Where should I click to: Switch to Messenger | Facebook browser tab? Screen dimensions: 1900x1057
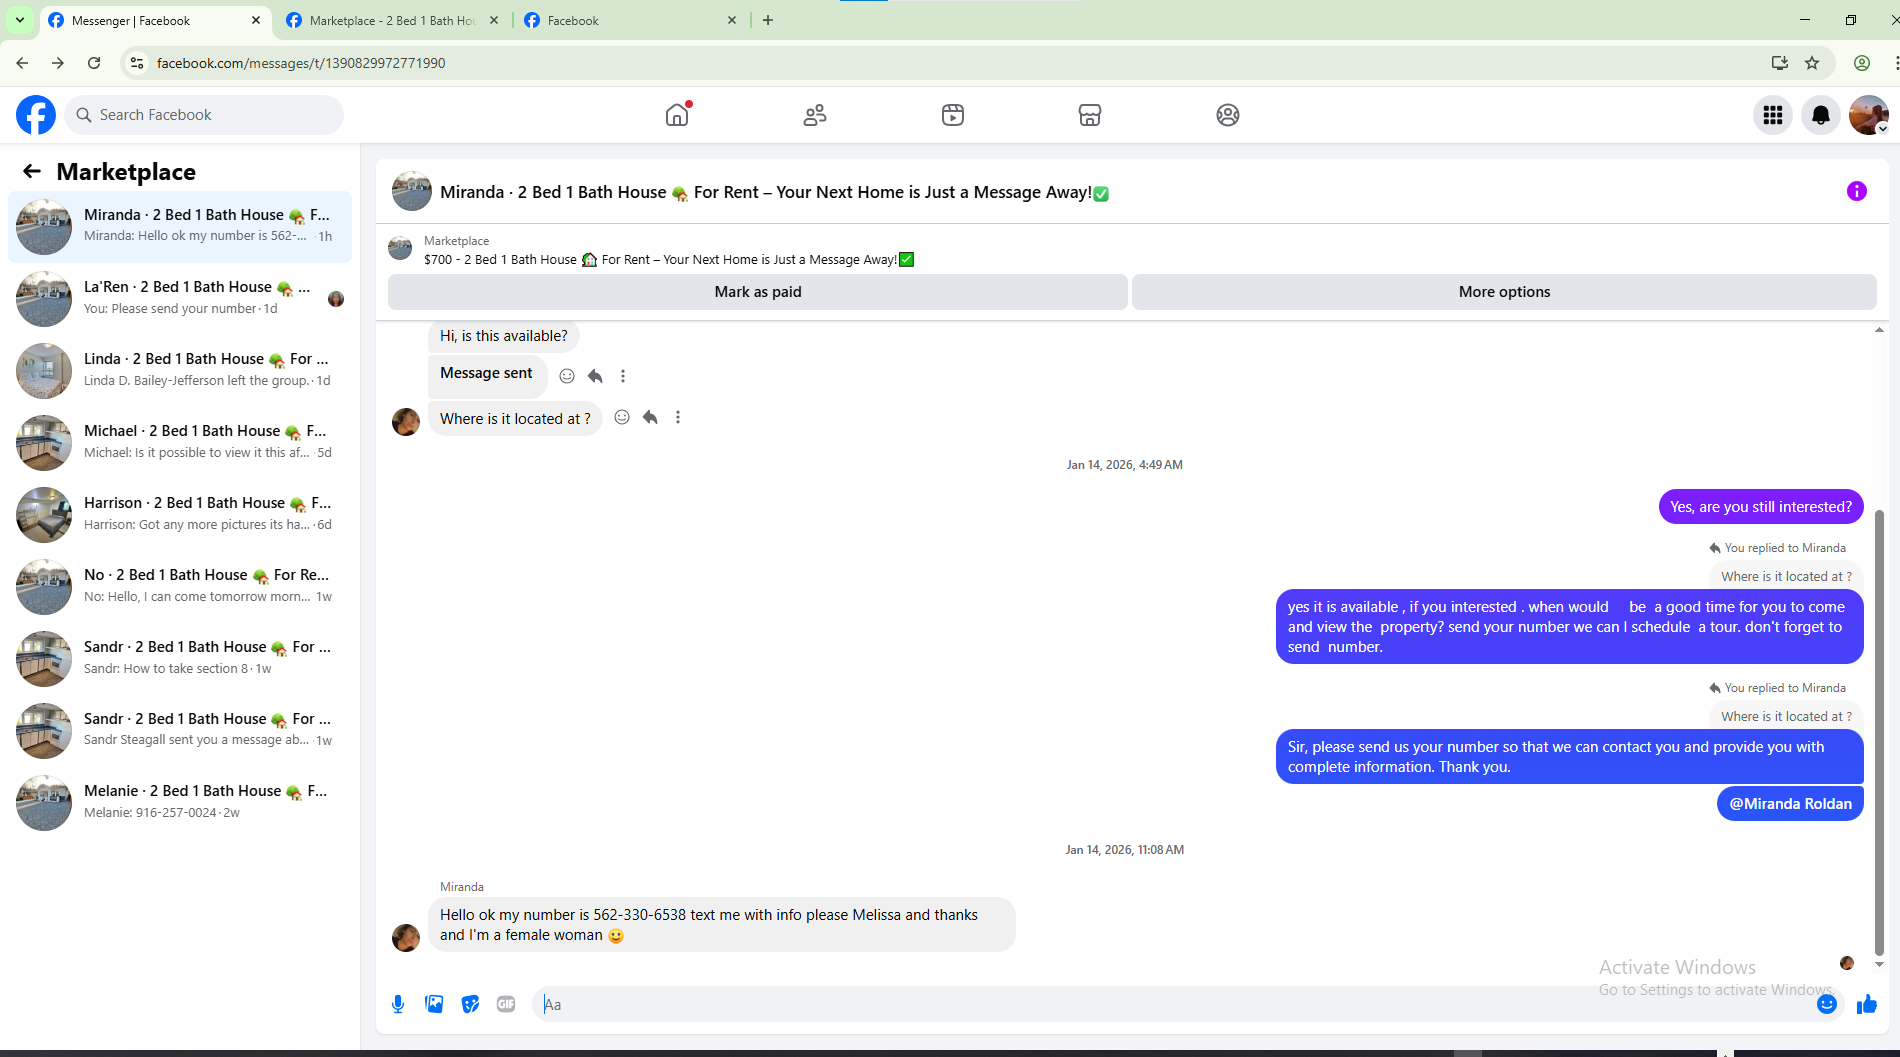(x=155, y=20)
